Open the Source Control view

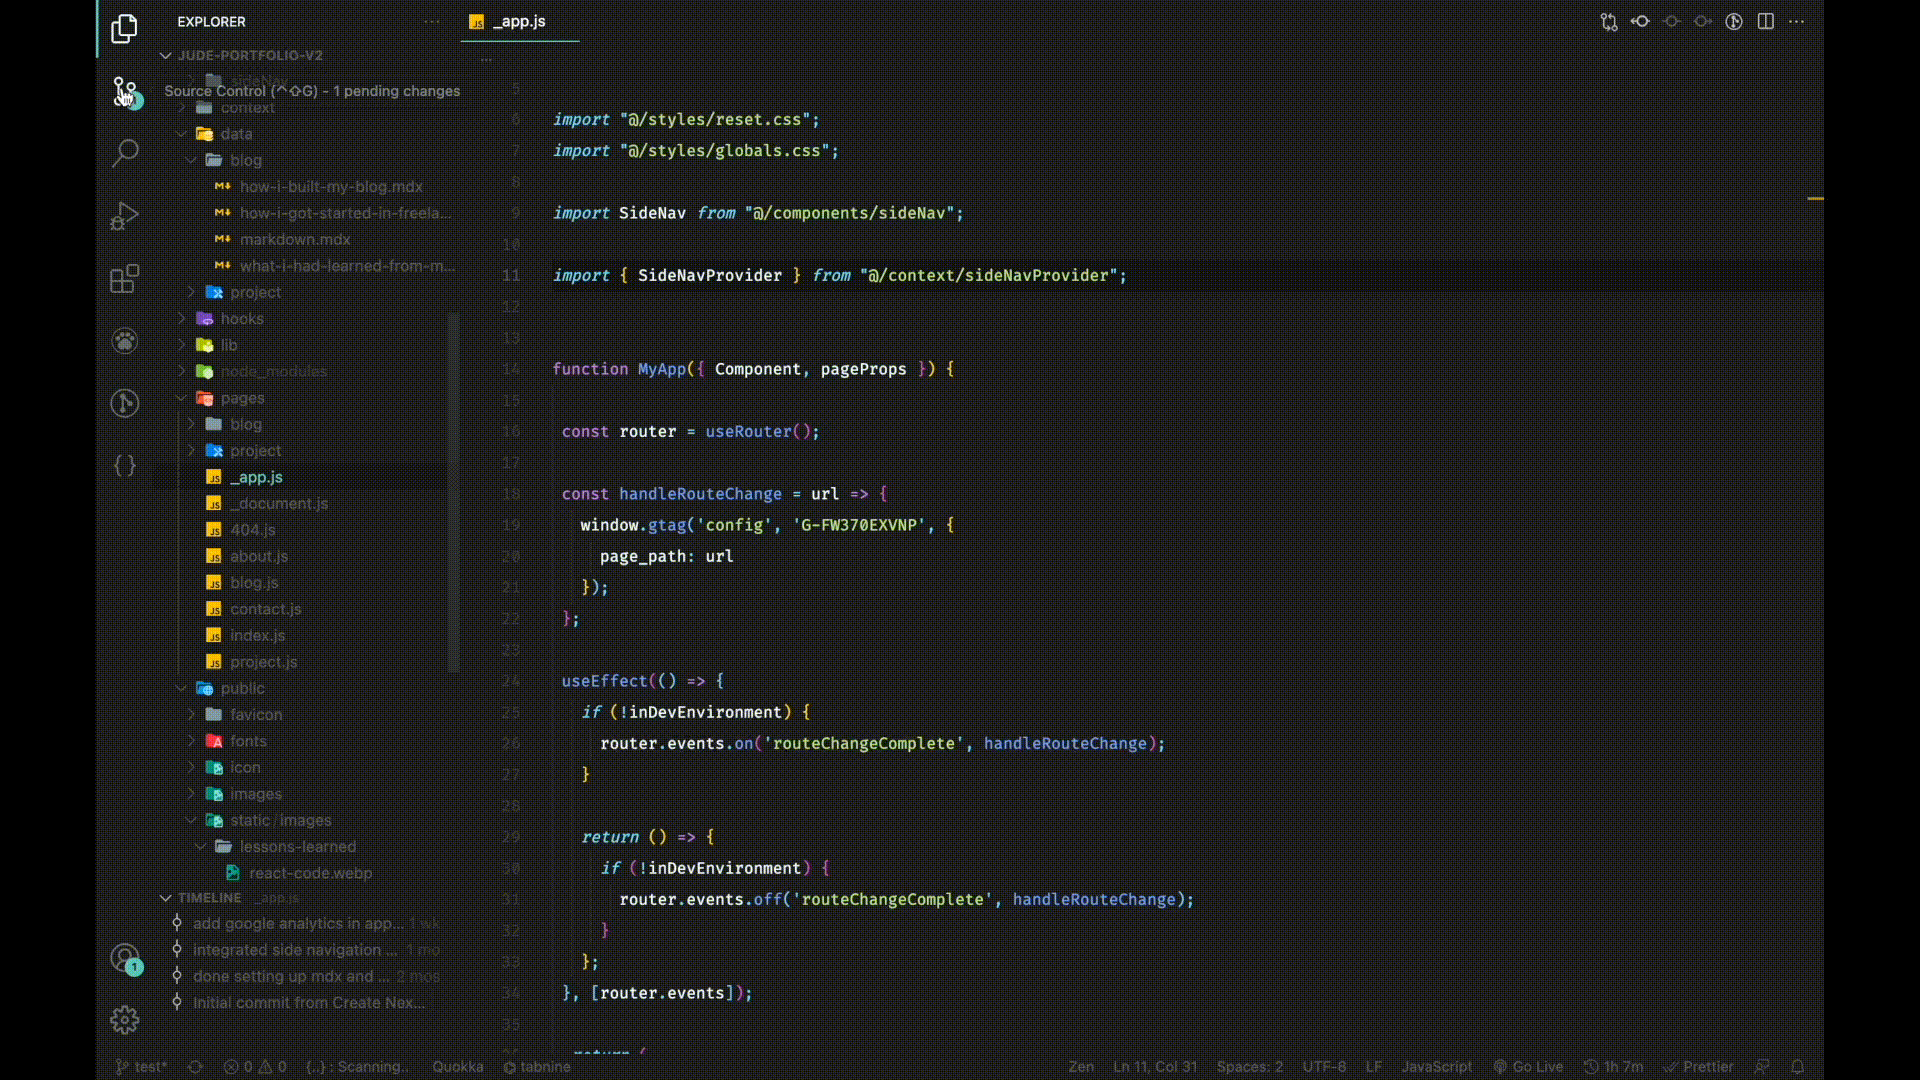click(x=124, y=92)
